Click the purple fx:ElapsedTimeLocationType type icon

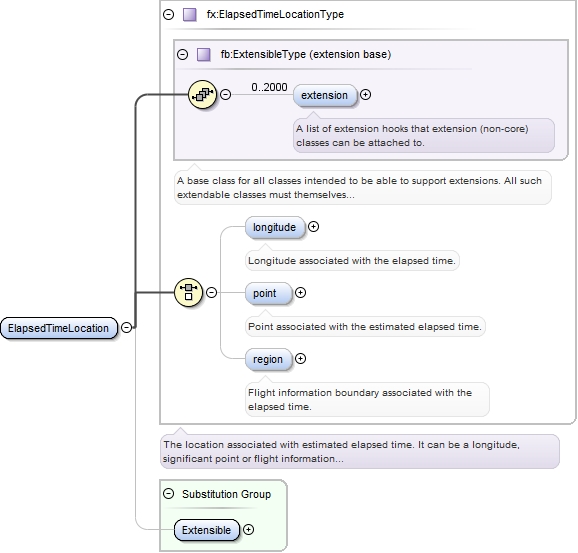tap(189, 15)
